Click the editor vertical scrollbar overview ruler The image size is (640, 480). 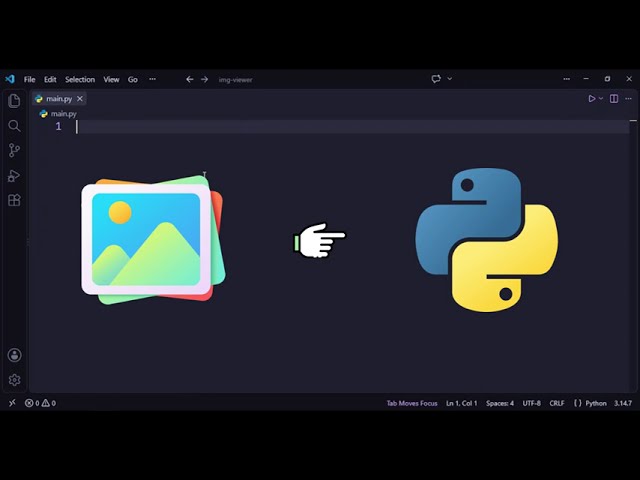point(633,255)
